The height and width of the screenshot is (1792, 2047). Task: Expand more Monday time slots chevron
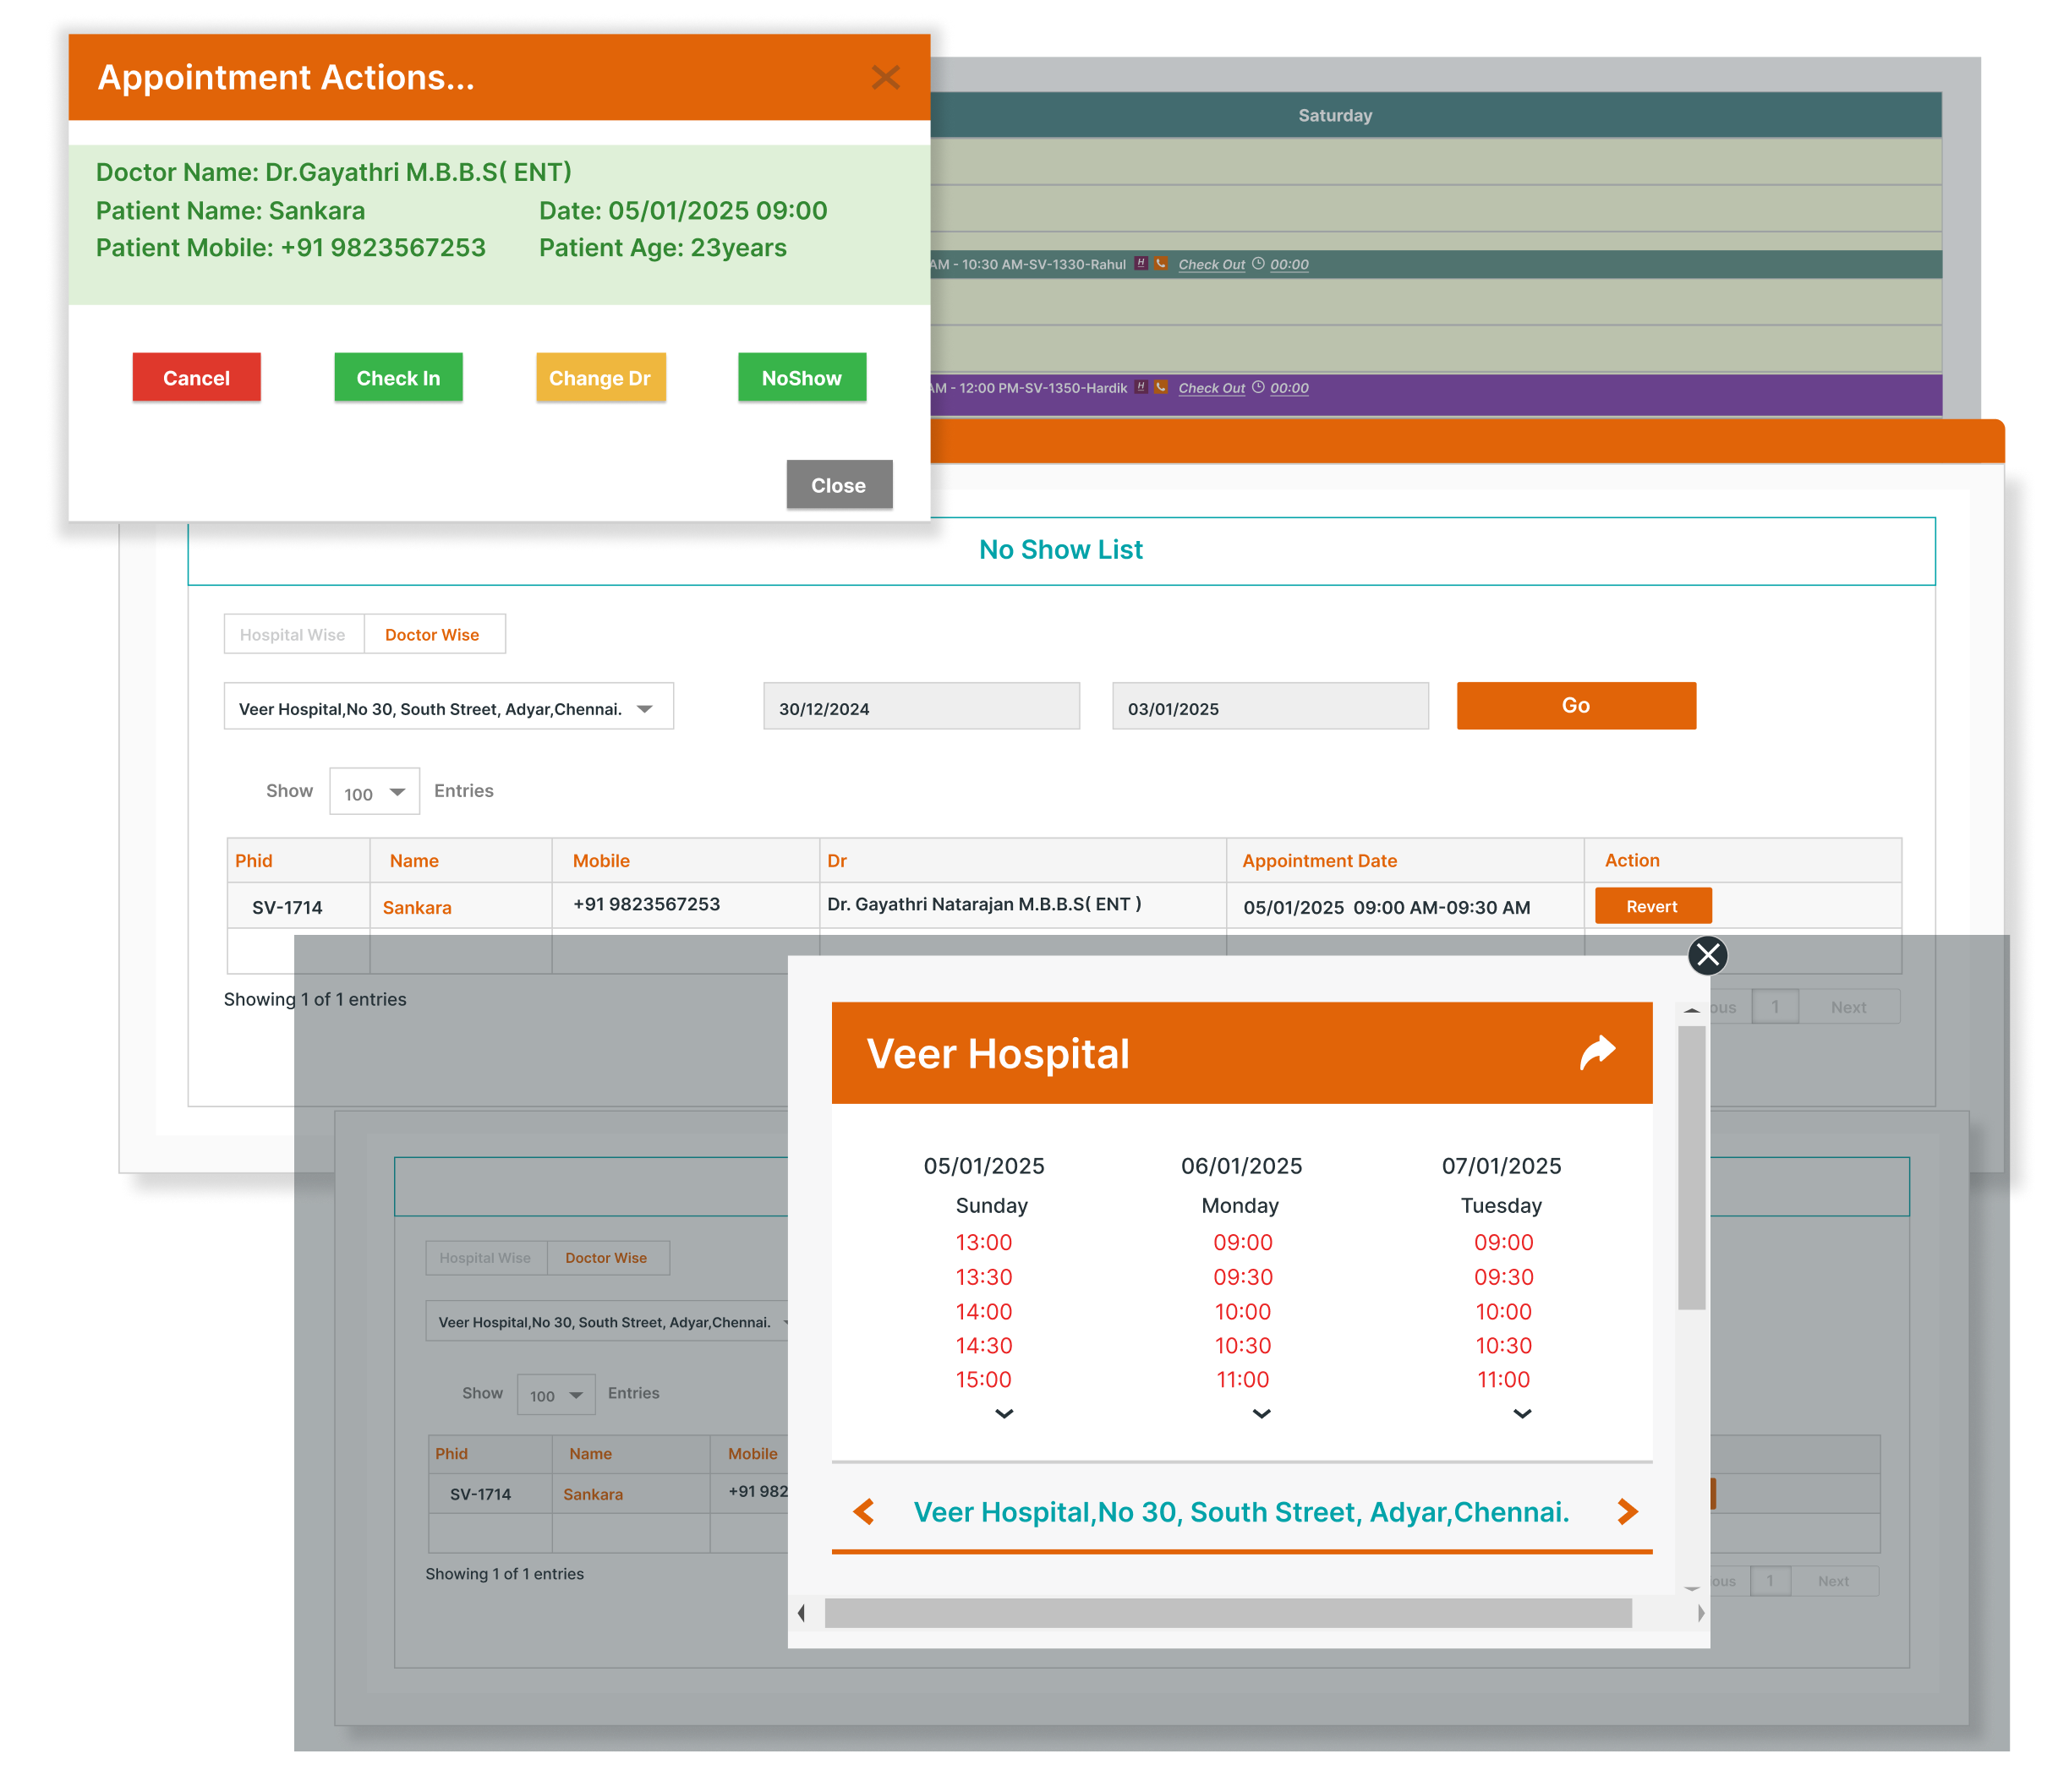[1261, 1413]
